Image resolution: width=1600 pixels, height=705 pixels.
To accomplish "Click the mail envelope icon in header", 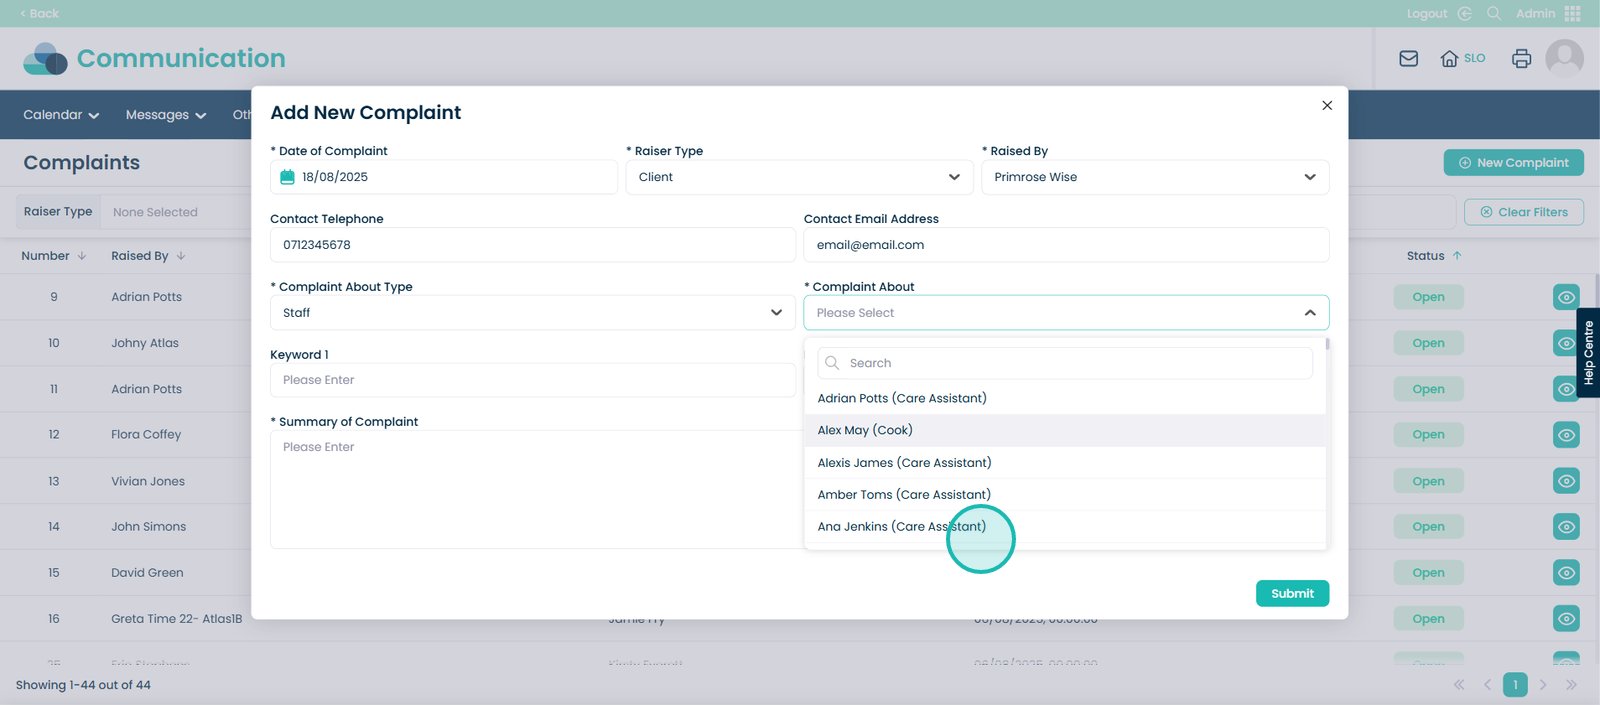I will [x=1408, y=59].
